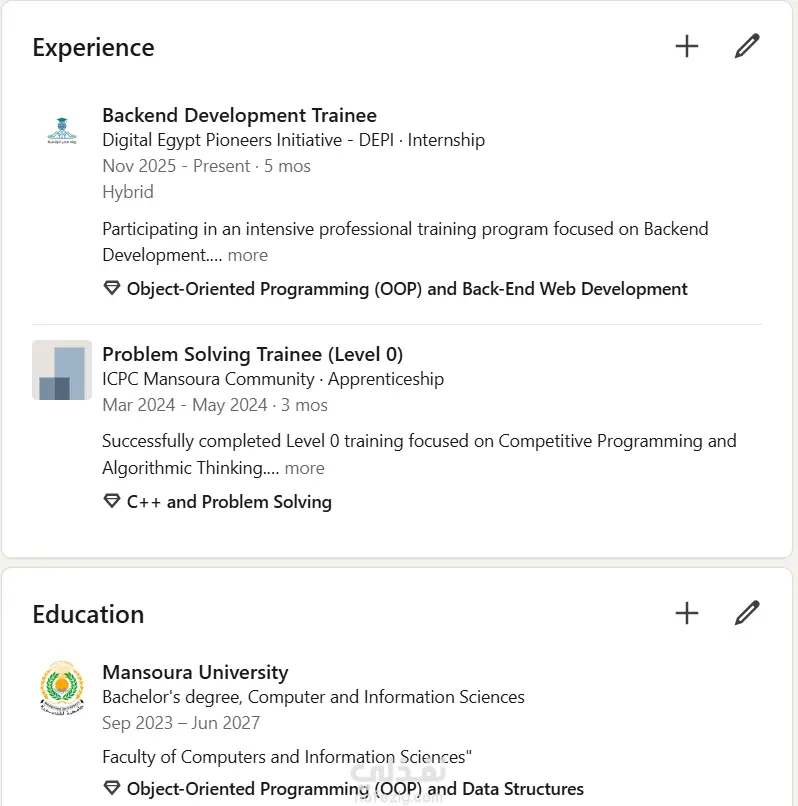Open OOP and Data Structures skills link
Screen dimensions: 798x806
(355, 789)
